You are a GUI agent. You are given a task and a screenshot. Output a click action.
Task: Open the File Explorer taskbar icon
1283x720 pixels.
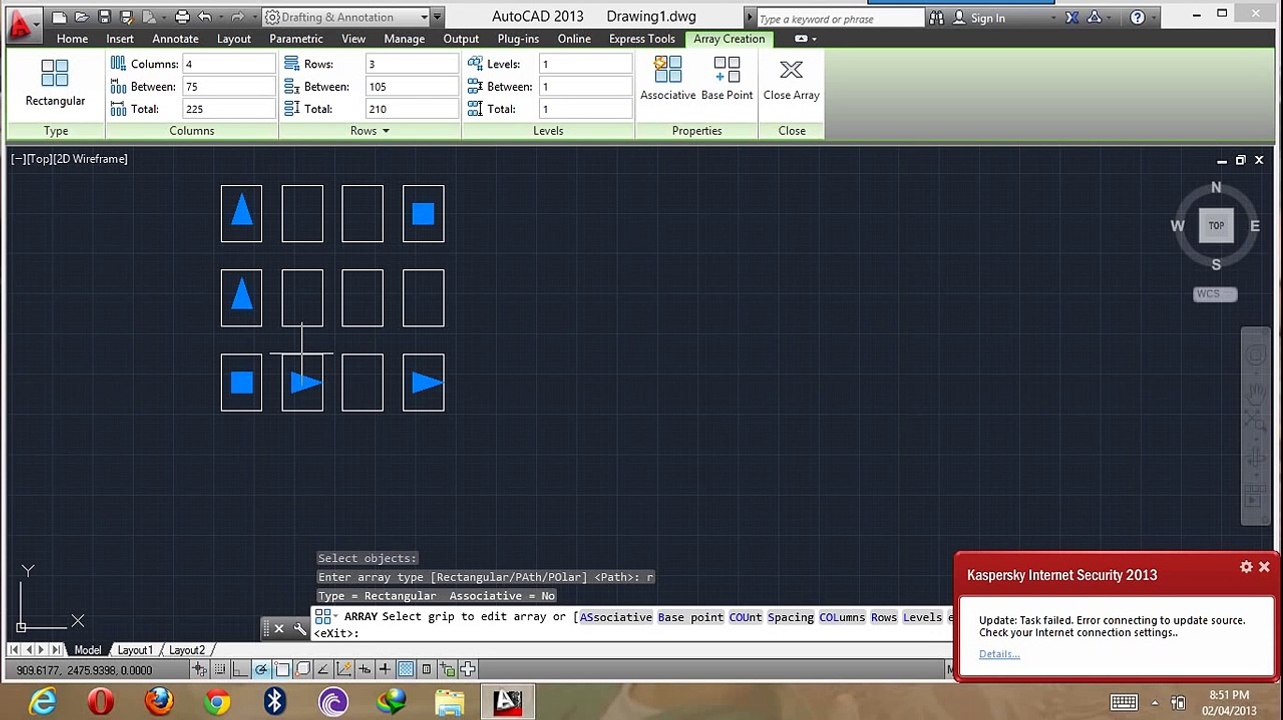point(449,702)
